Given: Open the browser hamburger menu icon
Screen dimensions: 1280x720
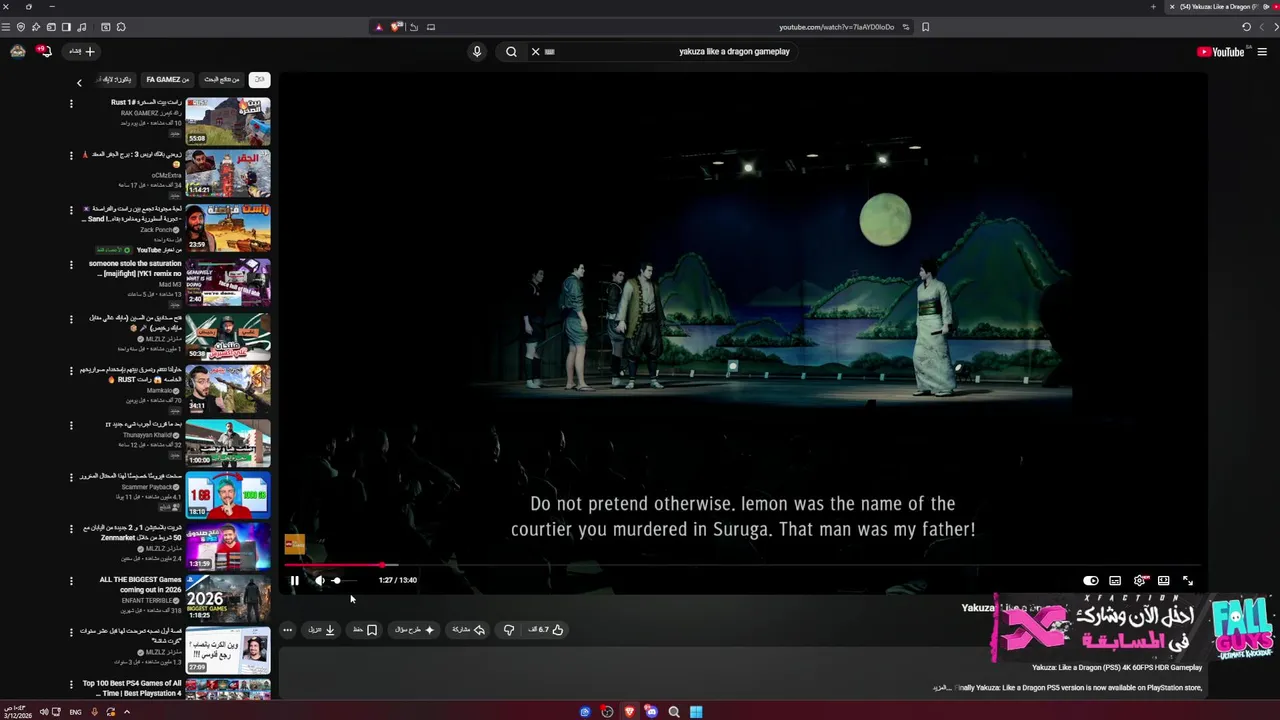Looking at the screenshot, I should point(6,27).
